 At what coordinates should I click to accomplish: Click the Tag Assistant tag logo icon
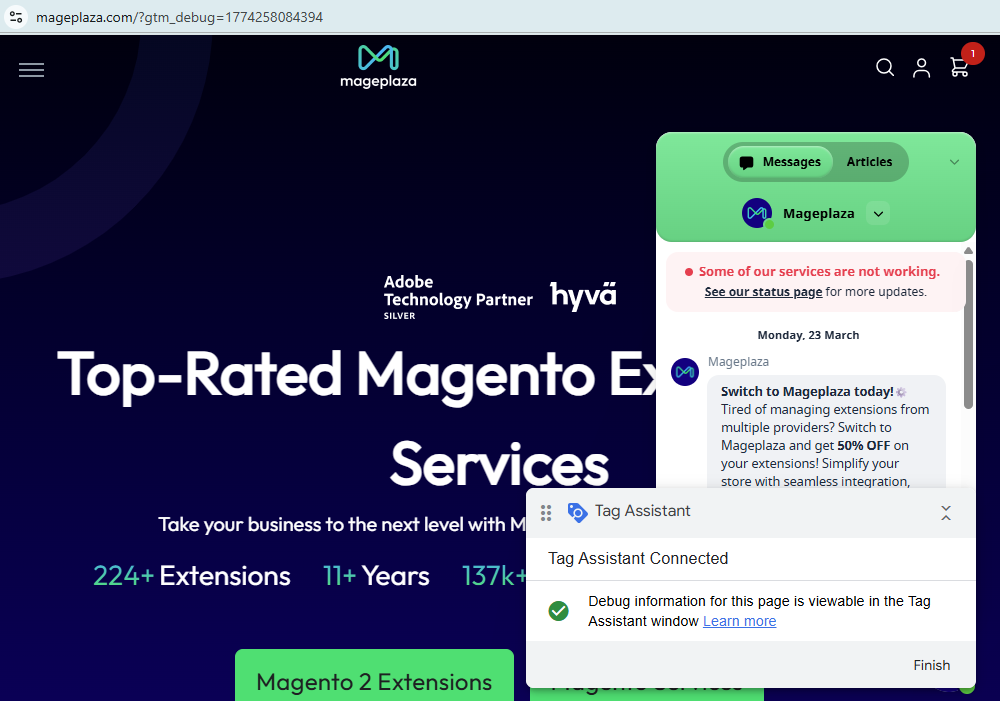pos(577,512)
